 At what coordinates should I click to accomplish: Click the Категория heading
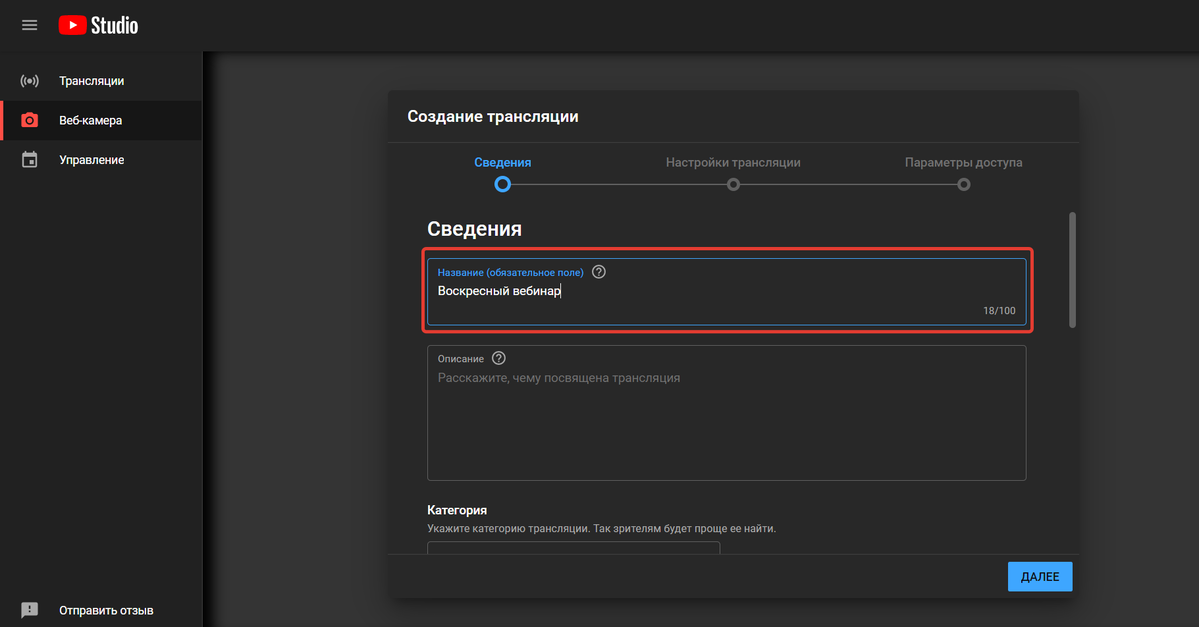tap(457, 510)
